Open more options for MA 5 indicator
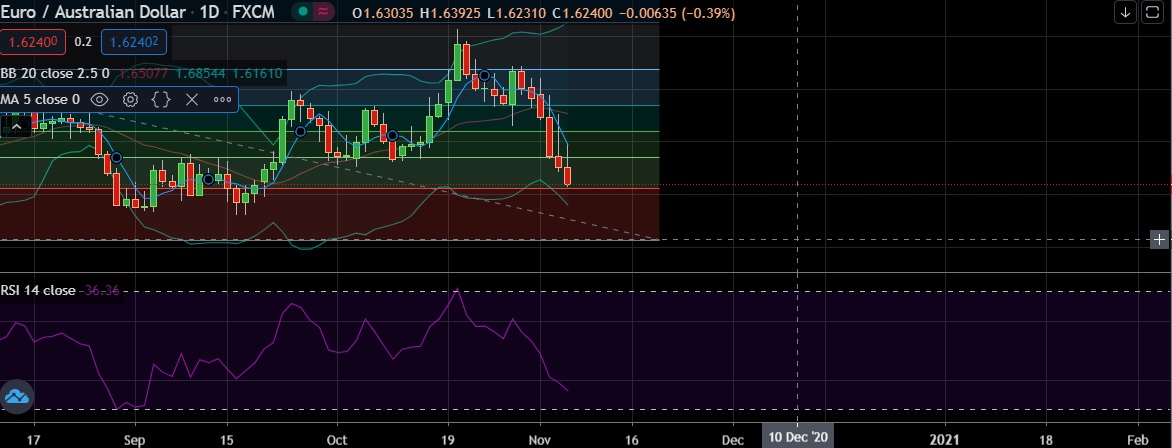This screenshot has width=1172, height=448. [222, 99]
